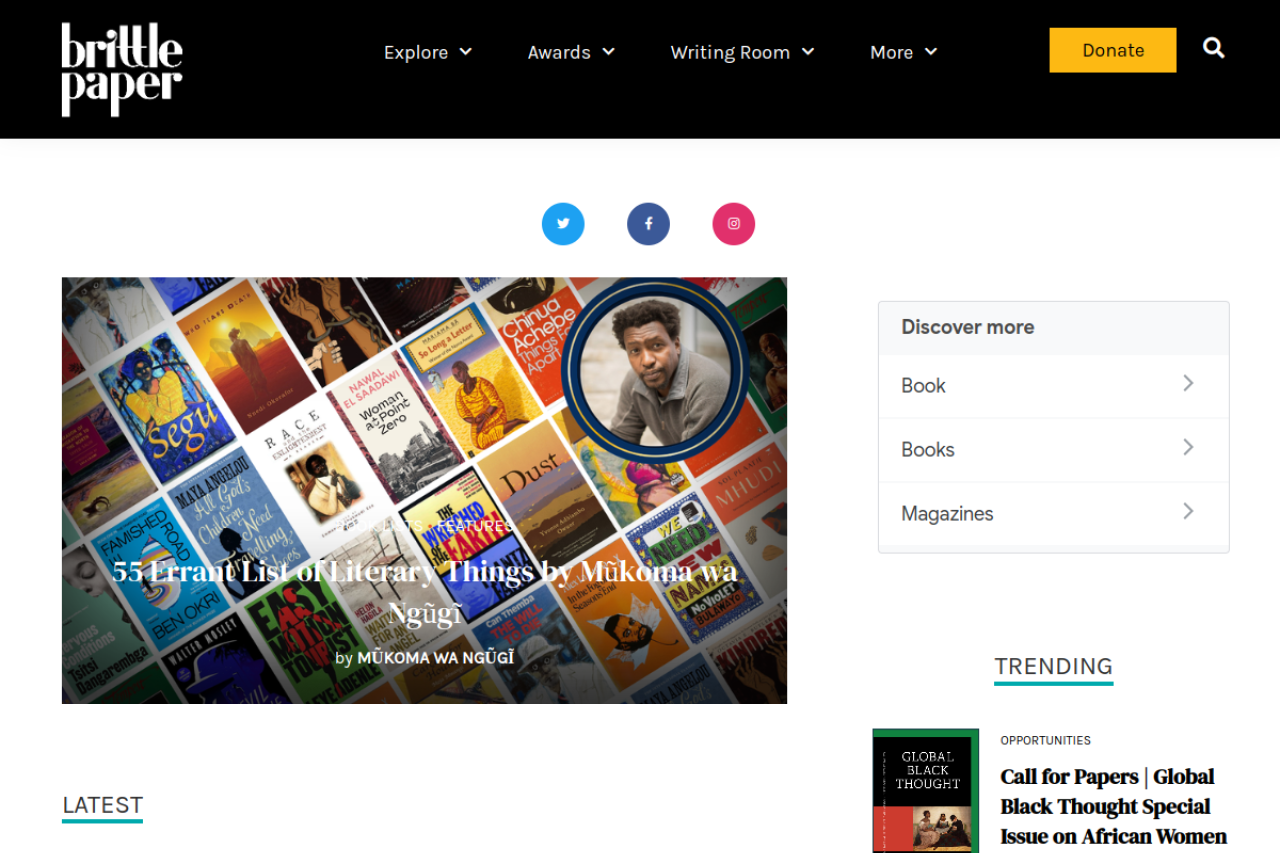Viewport: 1280px width, 853px height.
Task: Click the OPPORTUNITIES category label
Action: (x=1045, y=741)
